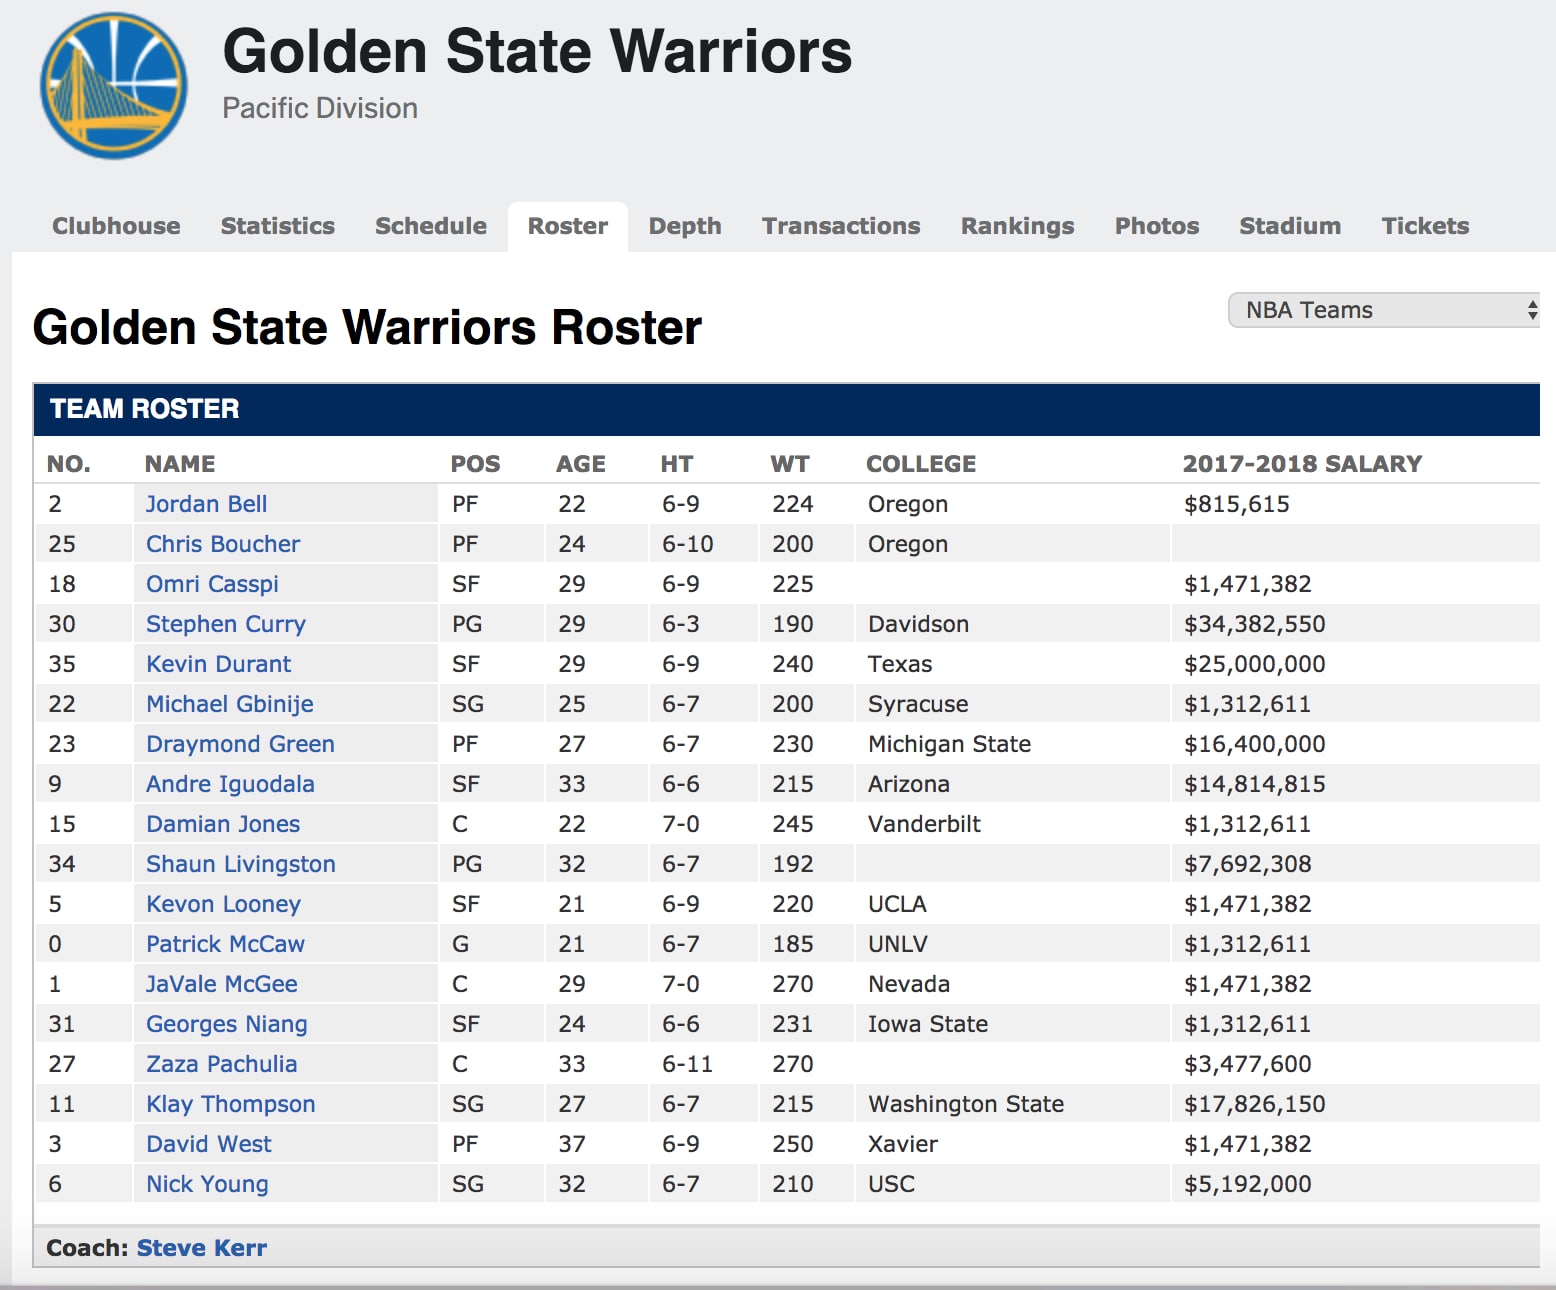
Task: Click the Michigan State college cell
Action: click(x=949, y=744)
